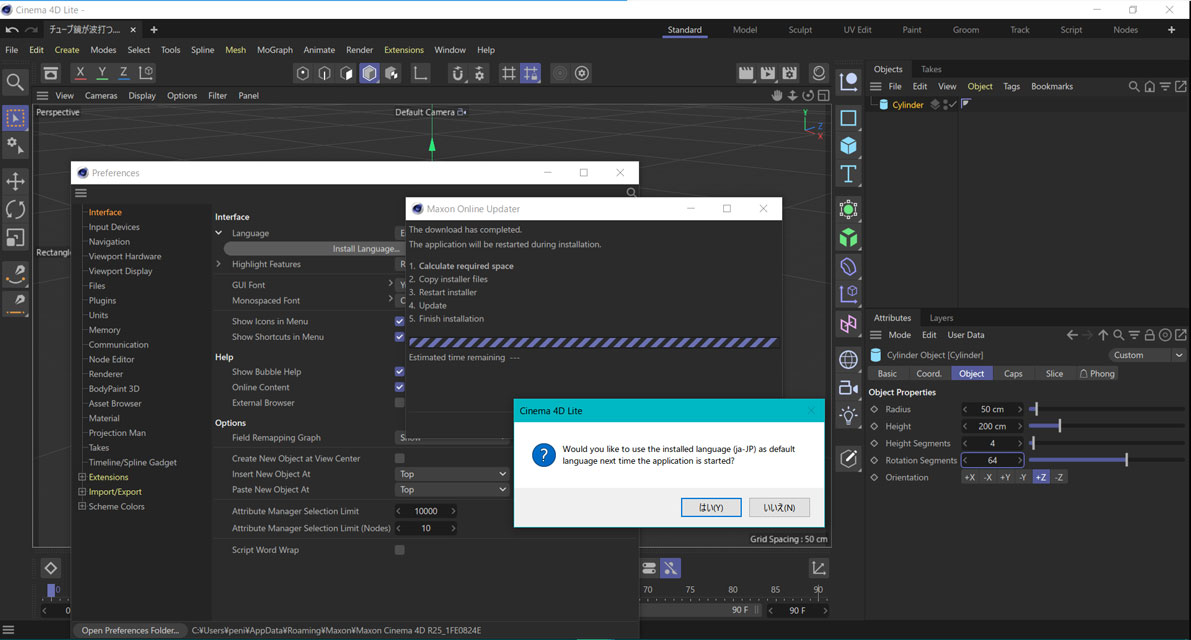
Task: Add a Camera object via camera icon
Action: (x=848, y=388)
